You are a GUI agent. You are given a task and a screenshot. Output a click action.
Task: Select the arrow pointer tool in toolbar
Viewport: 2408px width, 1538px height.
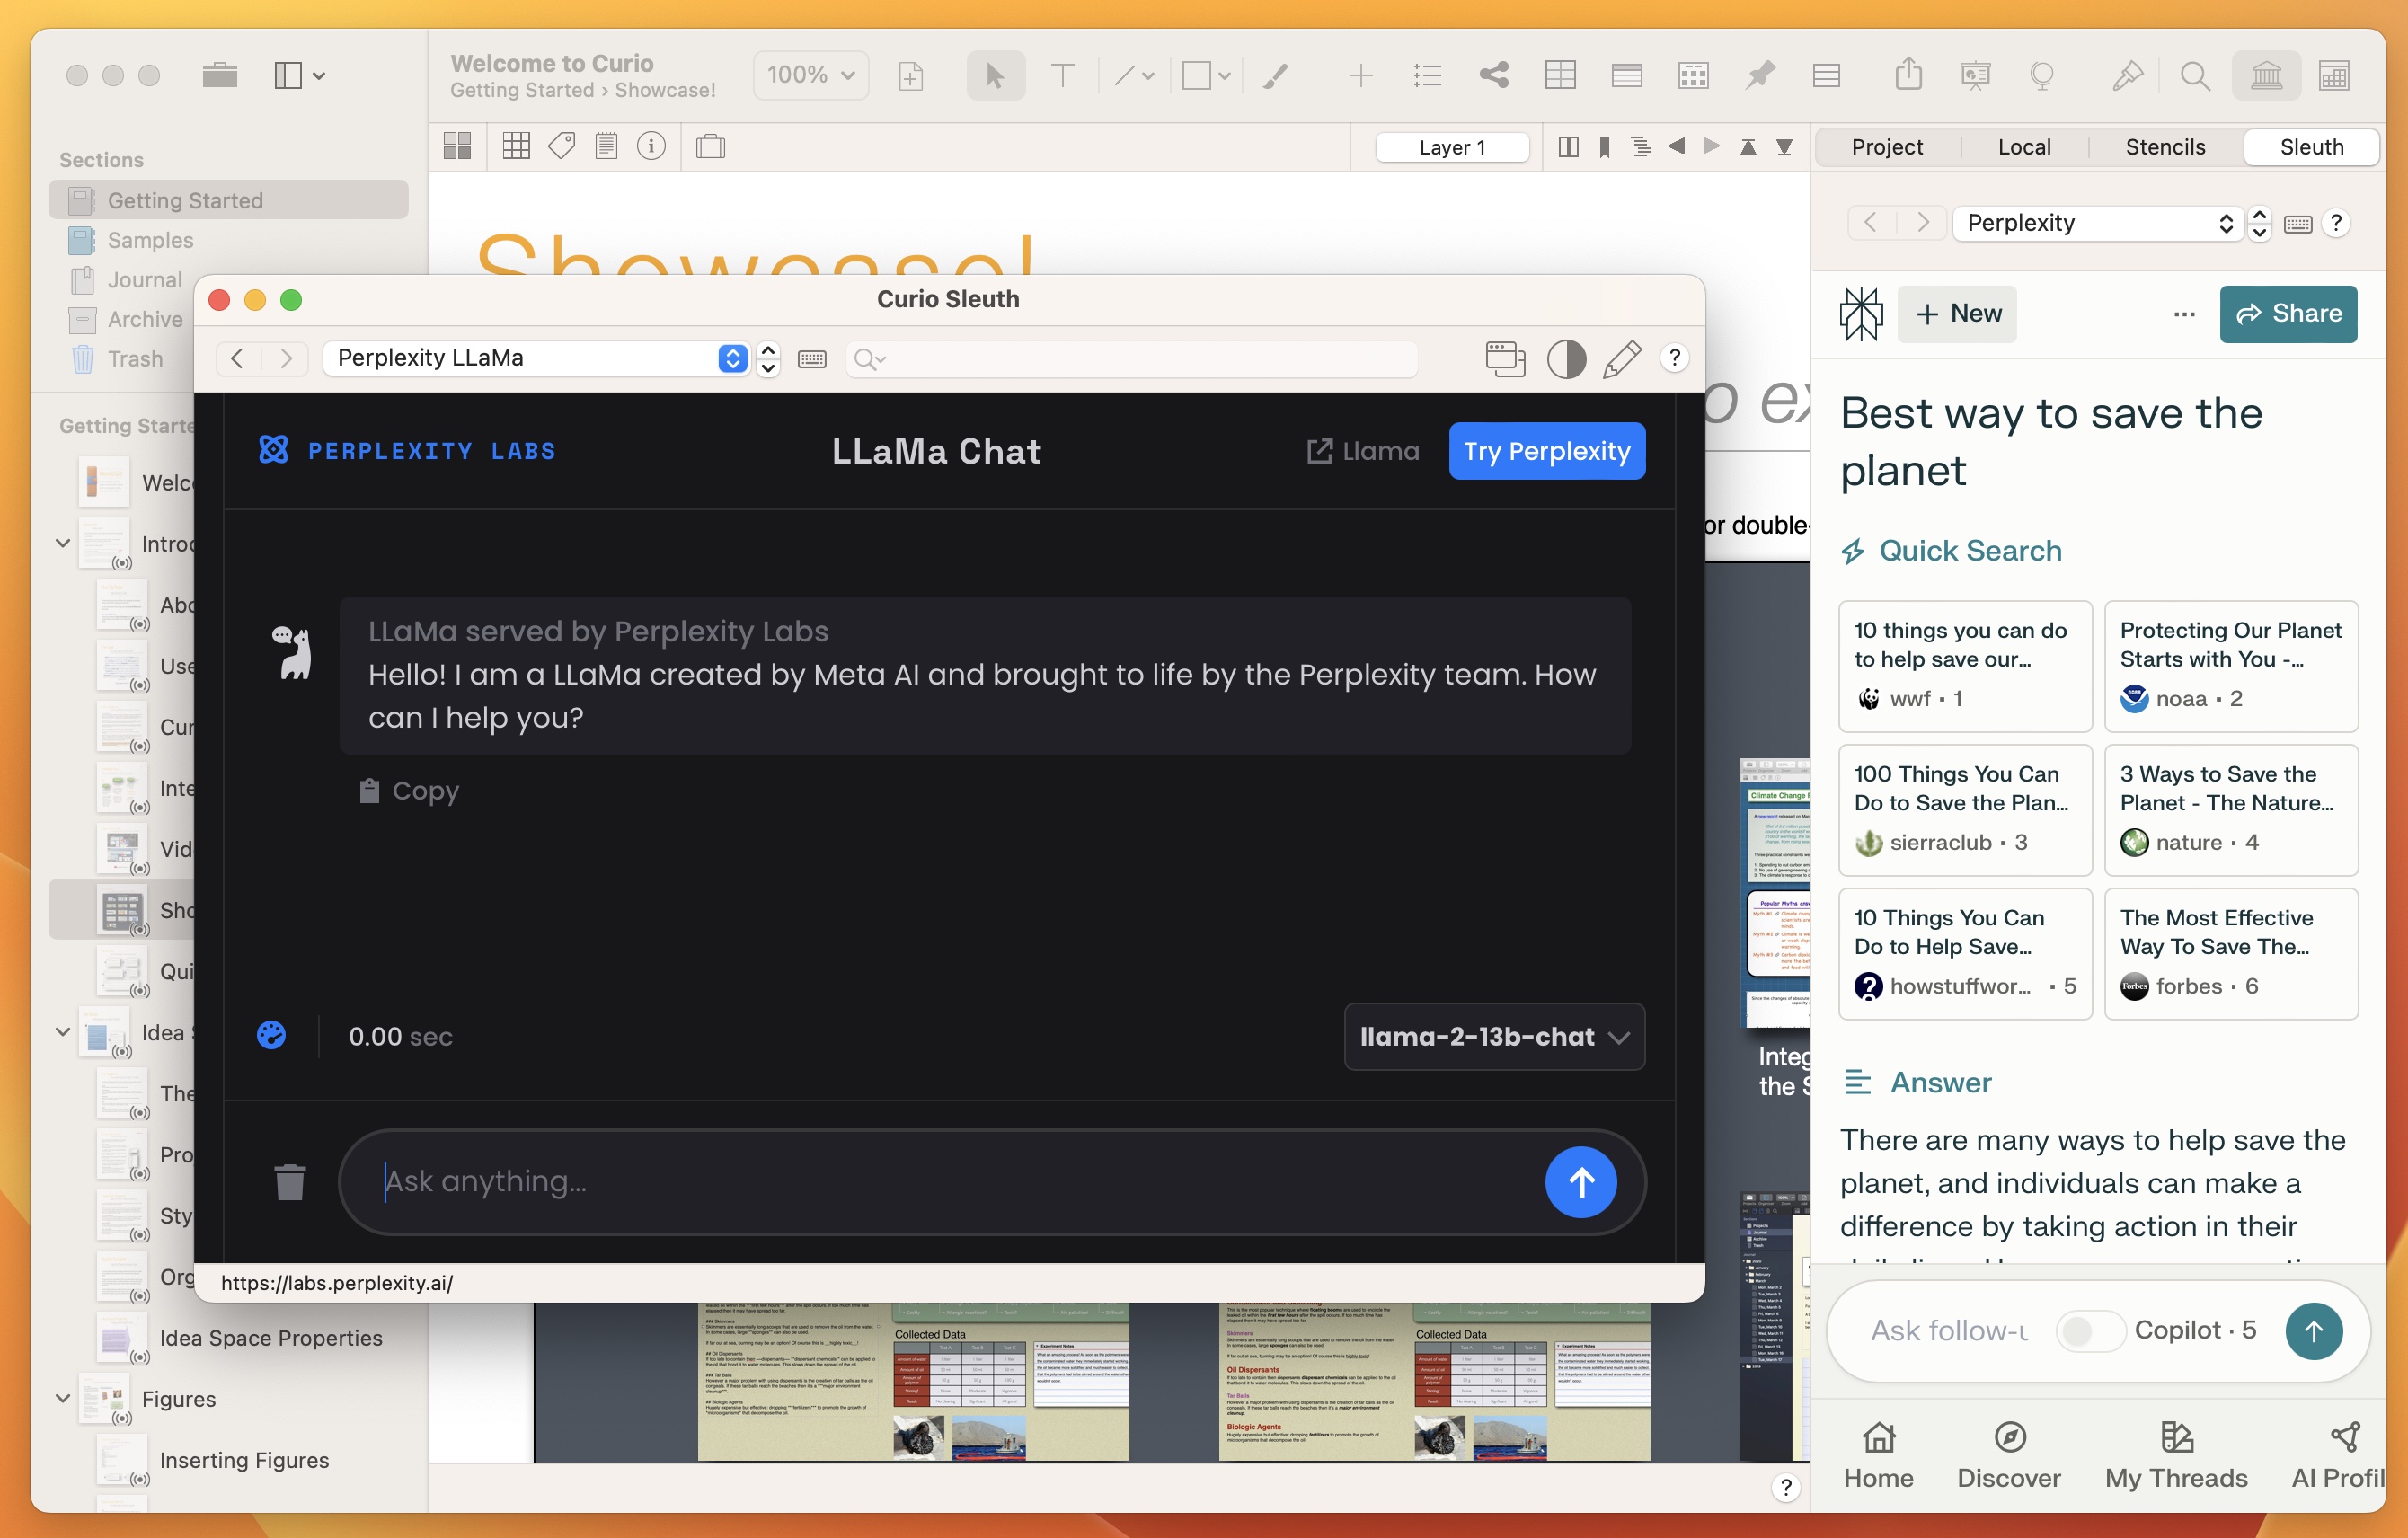point(995,75)
